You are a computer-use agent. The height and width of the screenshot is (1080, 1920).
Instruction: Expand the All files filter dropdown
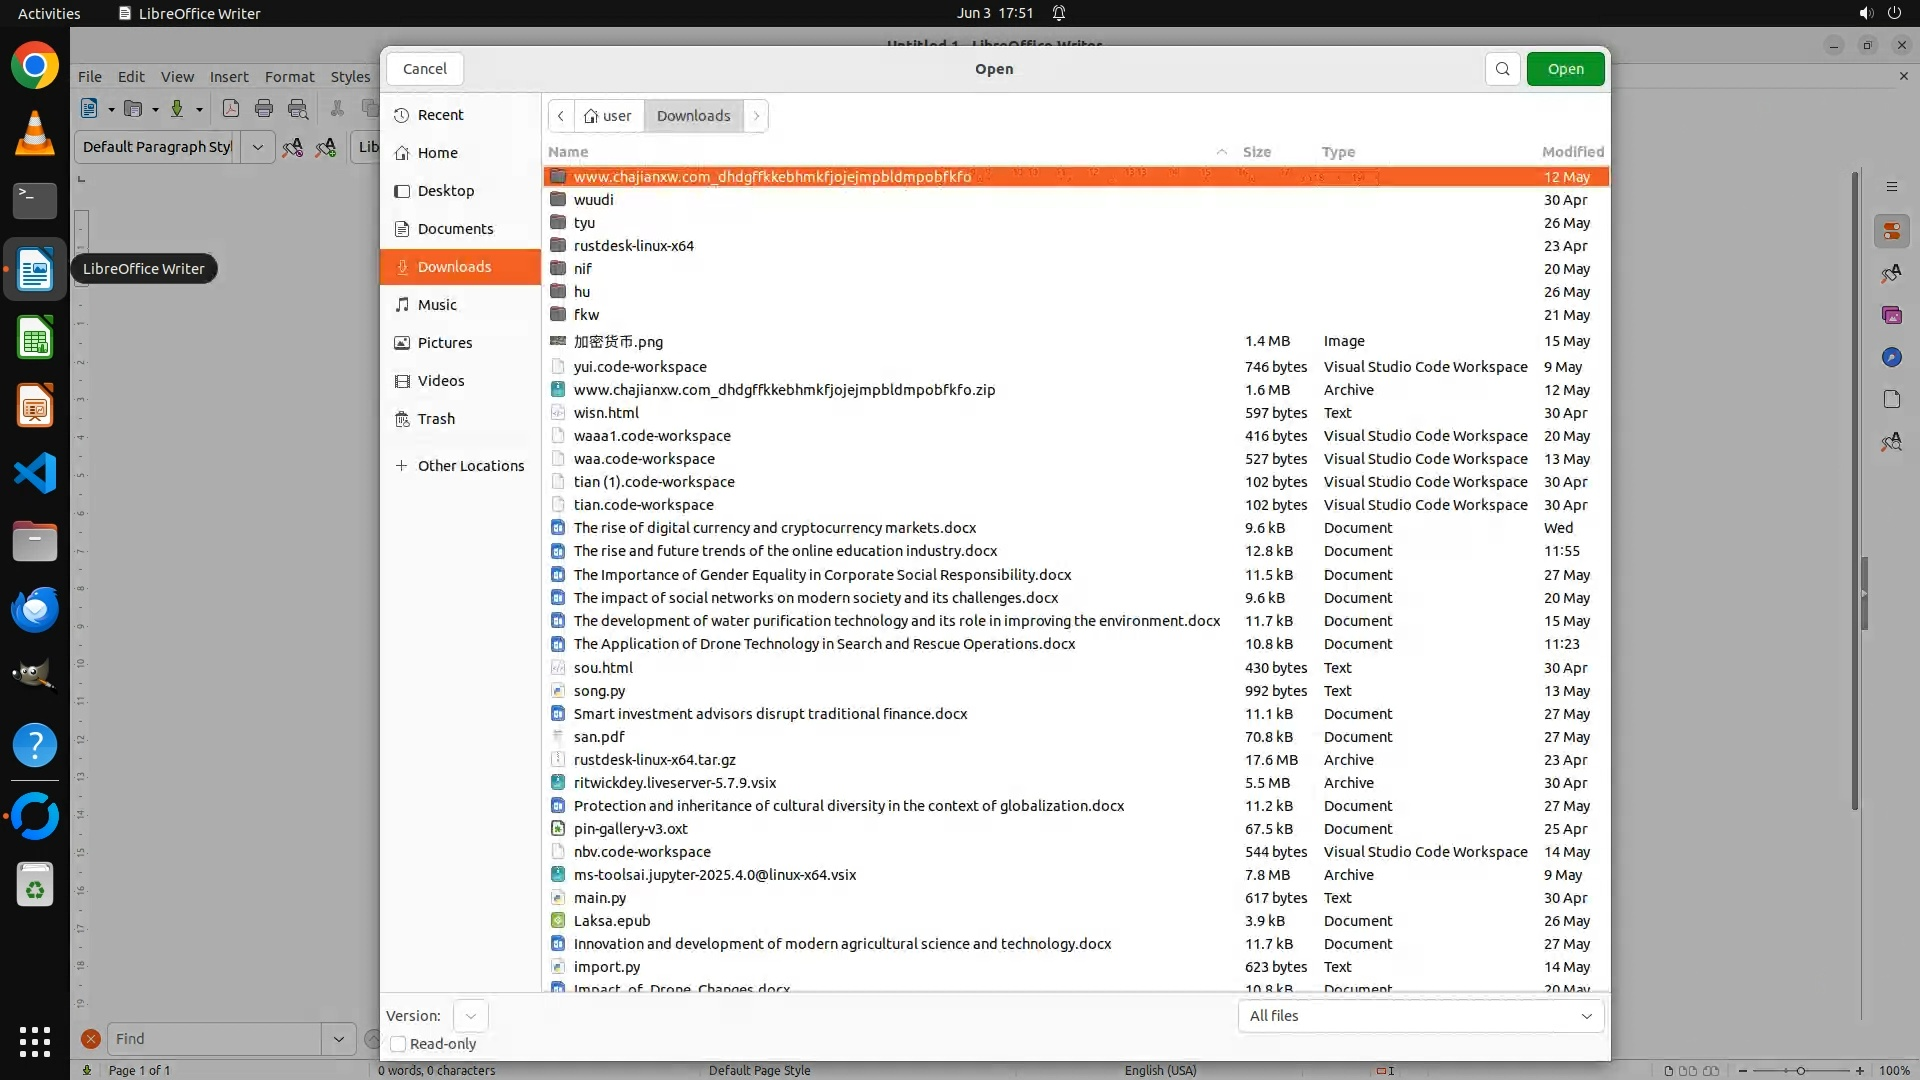click(x=1420, y=1016)
